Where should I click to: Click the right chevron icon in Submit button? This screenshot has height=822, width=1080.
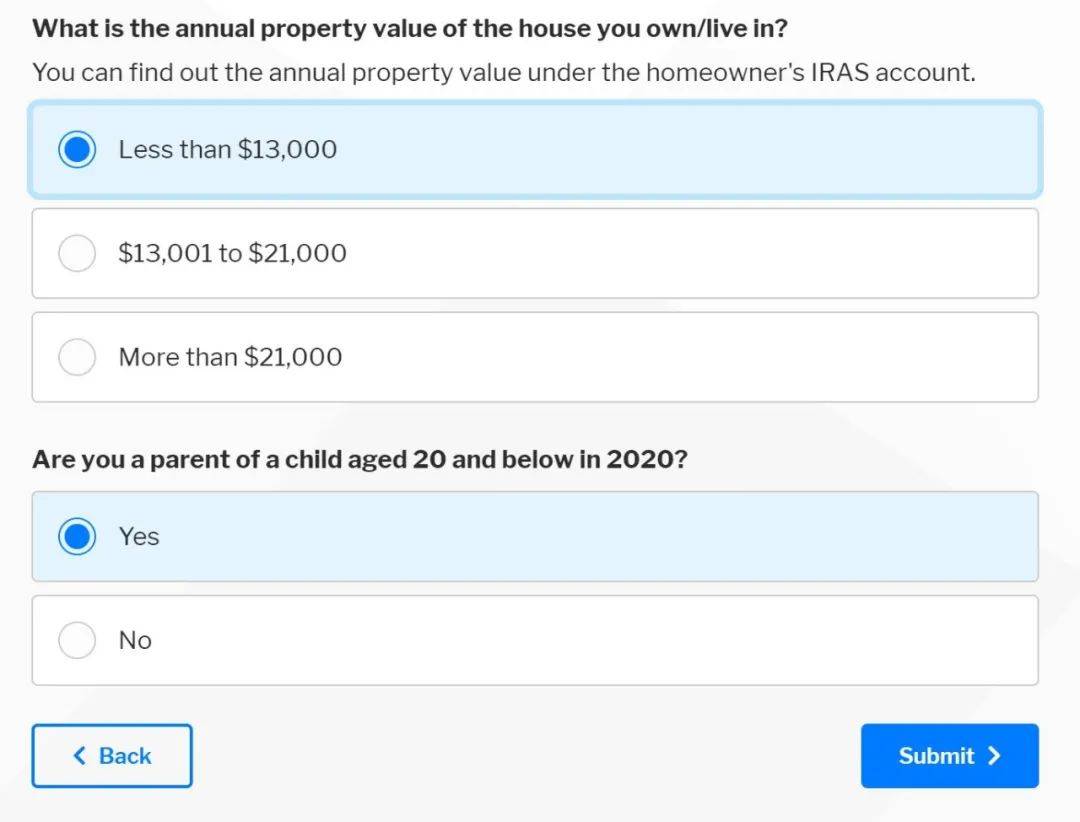pyautogui.click(x=993, y=756)
